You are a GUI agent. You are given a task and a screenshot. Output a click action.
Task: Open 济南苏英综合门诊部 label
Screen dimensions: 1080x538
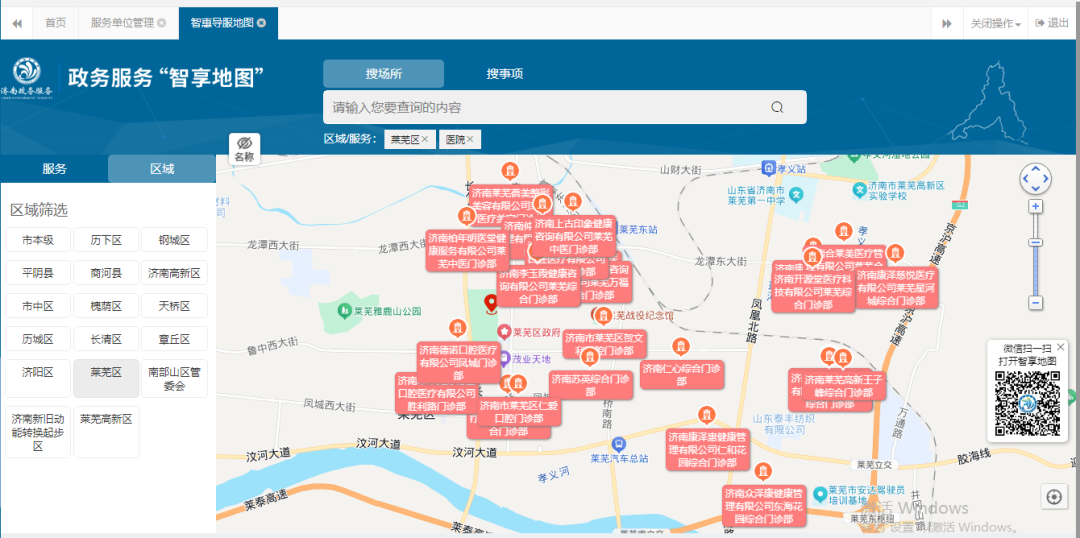pos(591,385)
